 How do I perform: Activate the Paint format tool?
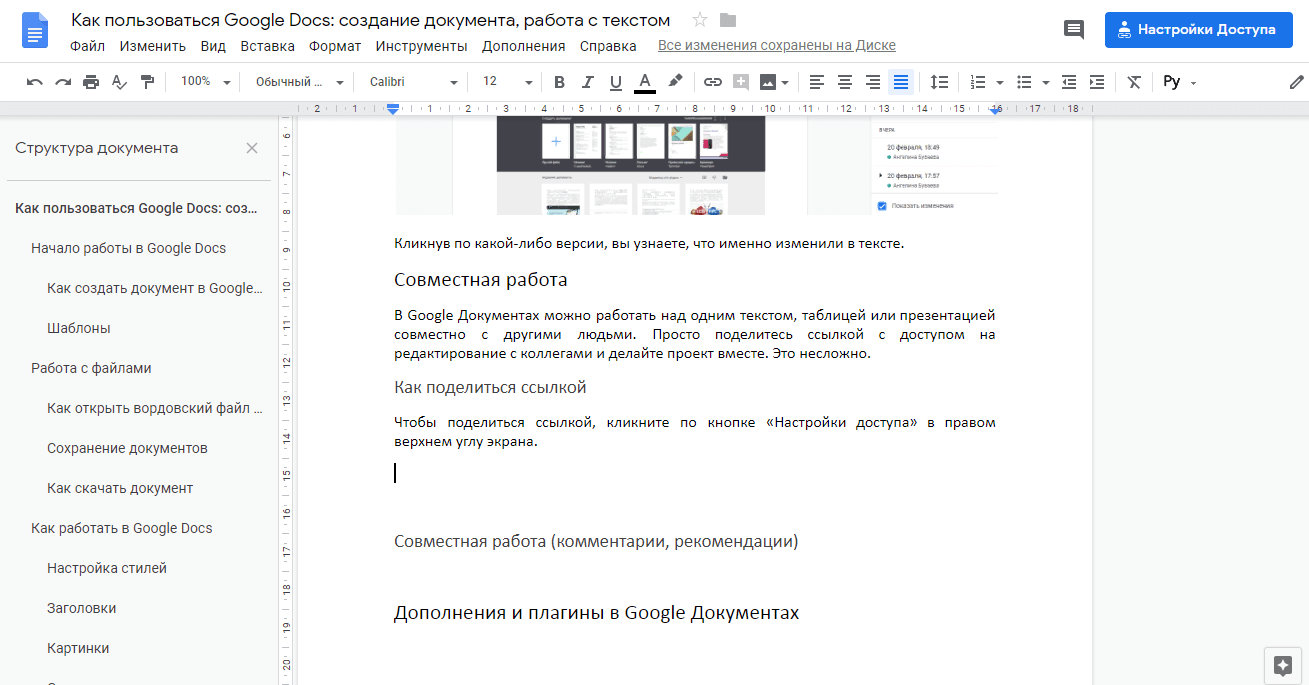pyautogui.click(x=147, y=82)
